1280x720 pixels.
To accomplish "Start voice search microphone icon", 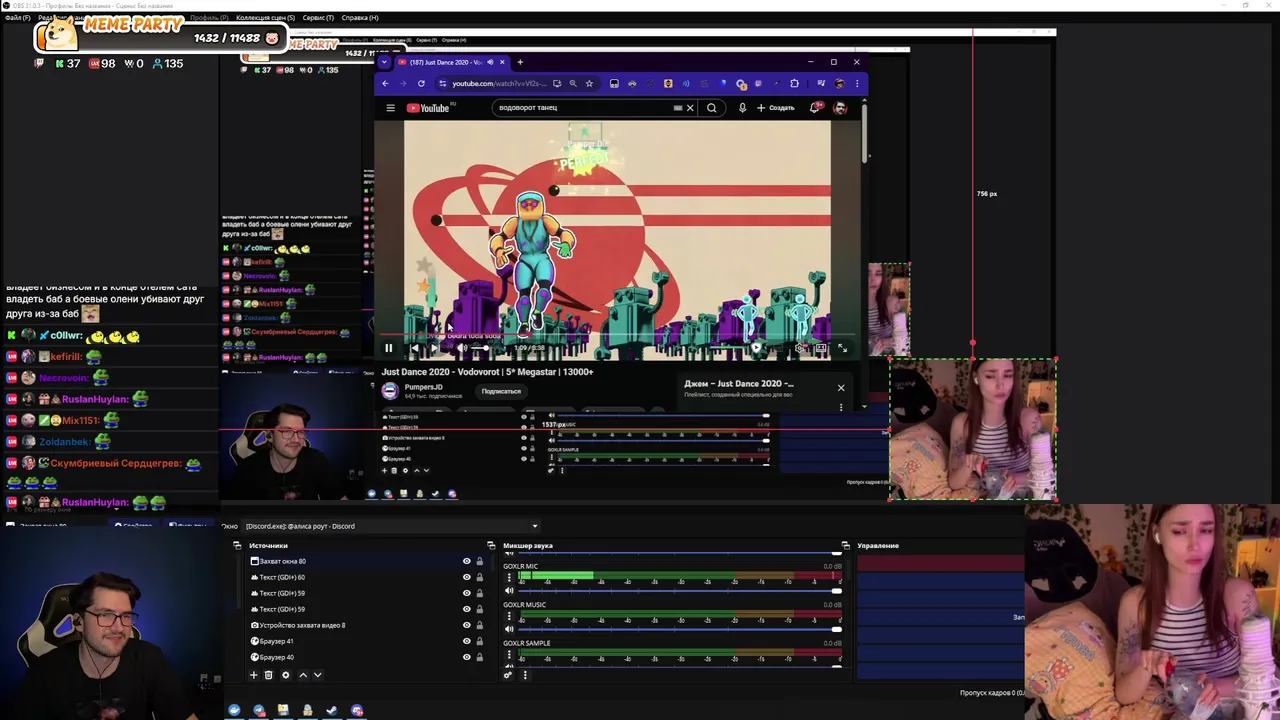I will (742, 108).
